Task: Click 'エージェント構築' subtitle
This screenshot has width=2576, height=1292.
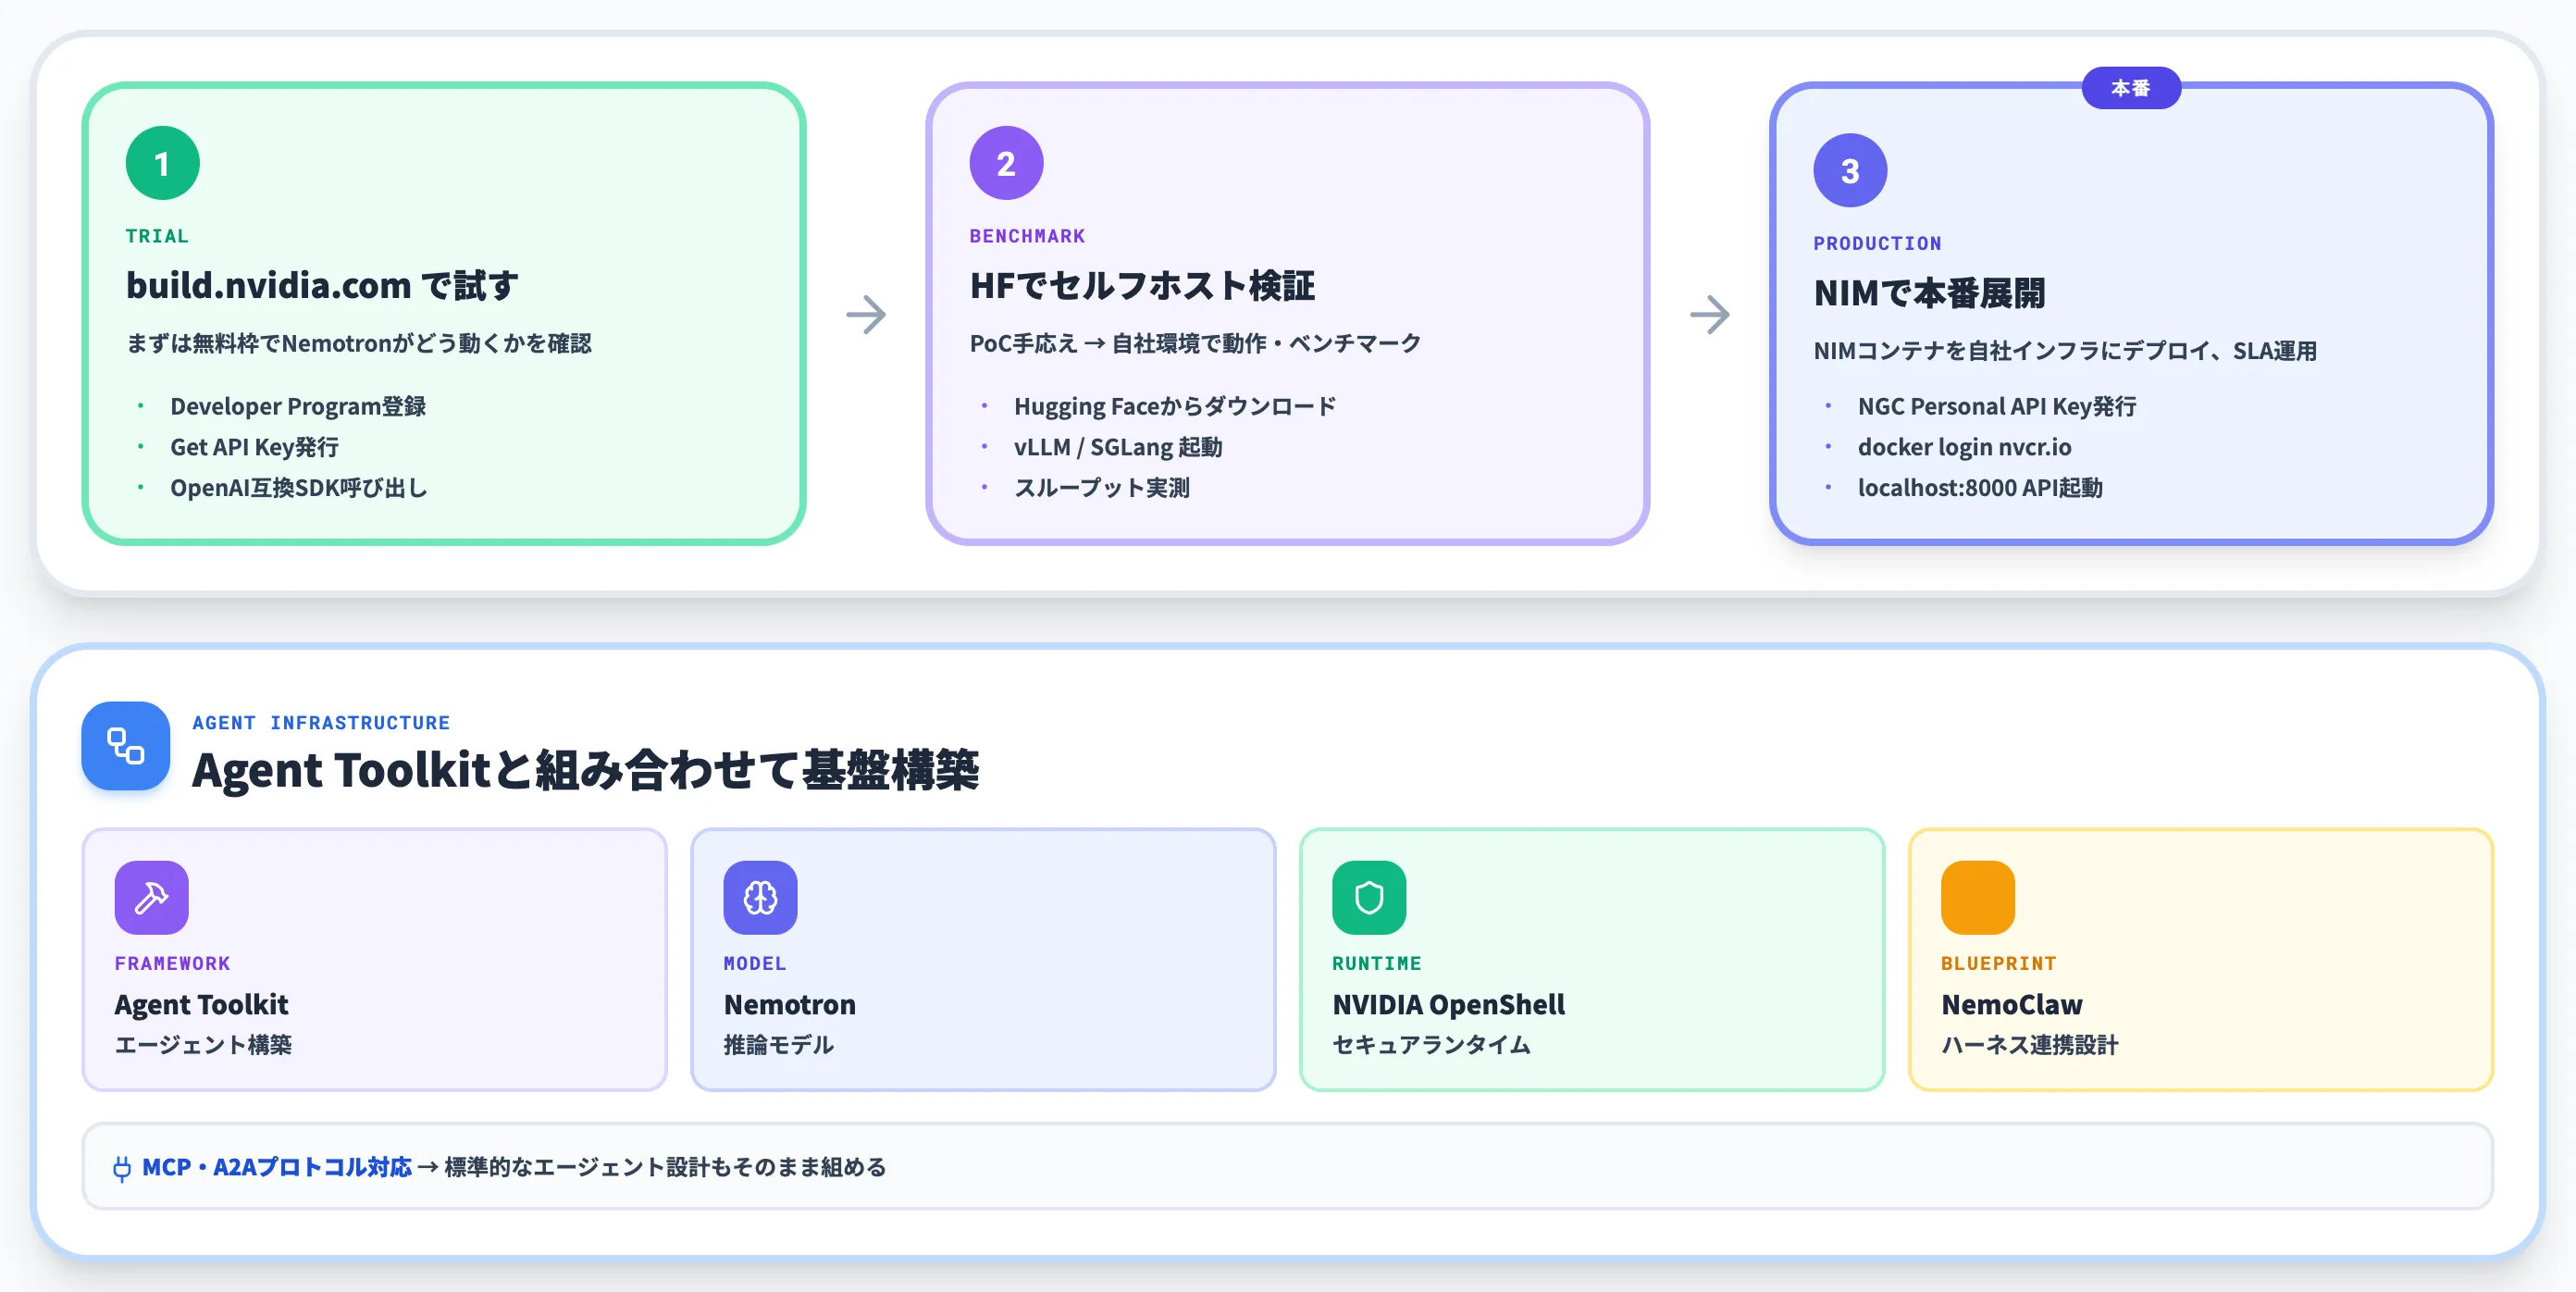Action: pos(203,1045)
